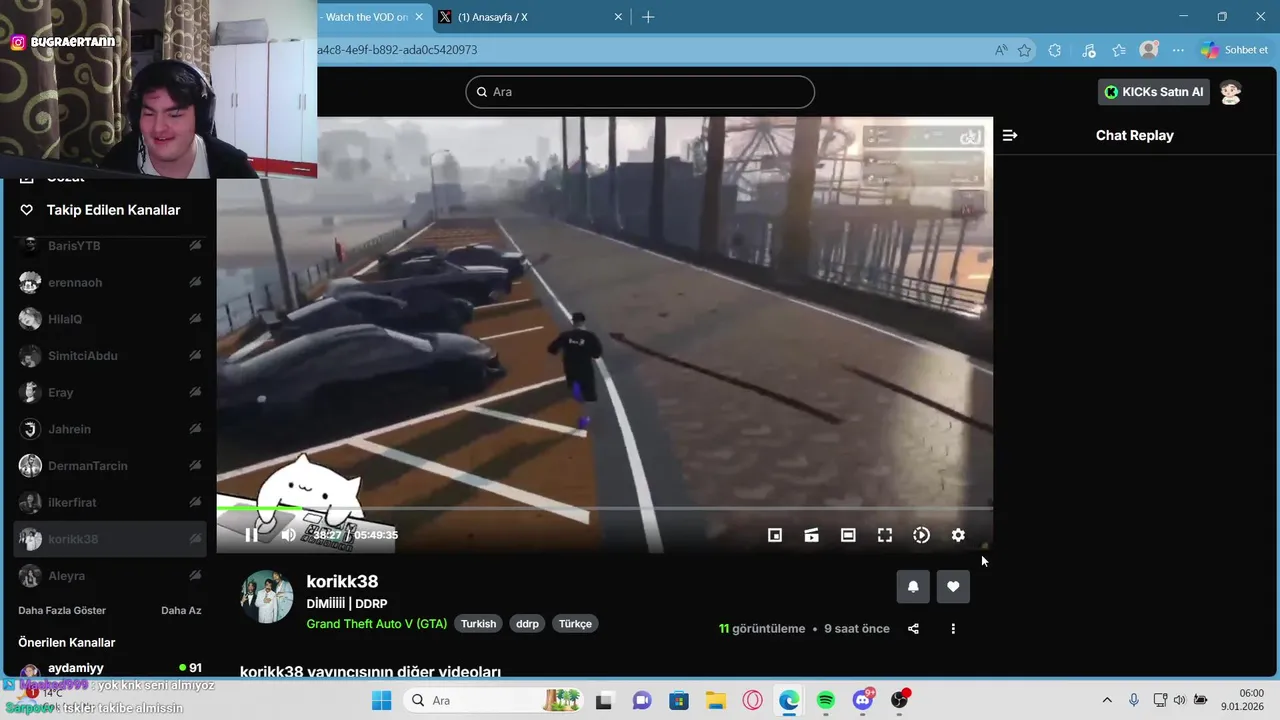Open browser extensions icon

tap(1055, 50)
